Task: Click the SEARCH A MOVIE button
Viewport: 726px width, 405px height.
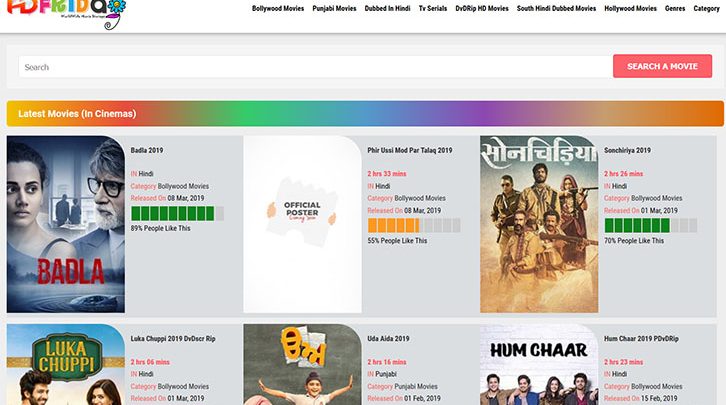Action: coord(662,66)
